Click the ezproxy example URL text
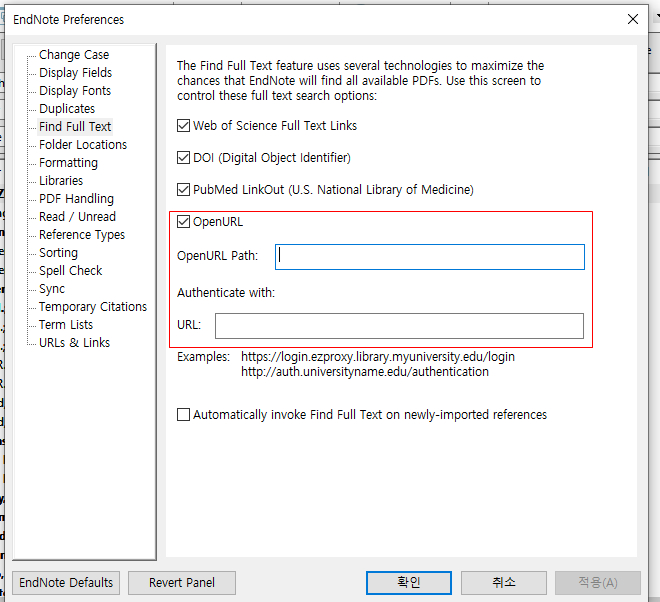Image resolution: width=660 pixels, height=602 pixels. tap(378, 357)
